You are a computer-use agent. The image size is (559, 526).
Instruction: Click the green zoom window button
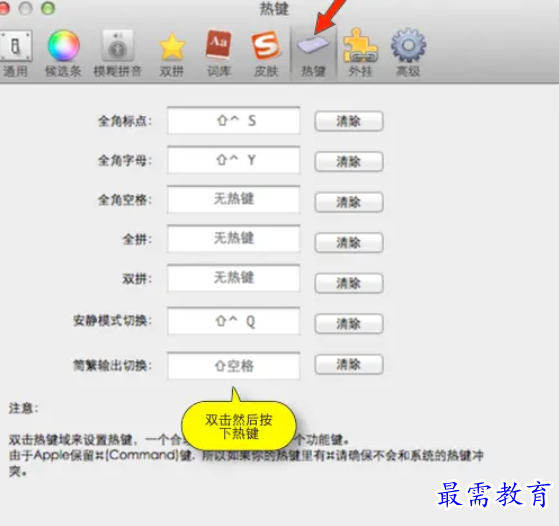48,8
